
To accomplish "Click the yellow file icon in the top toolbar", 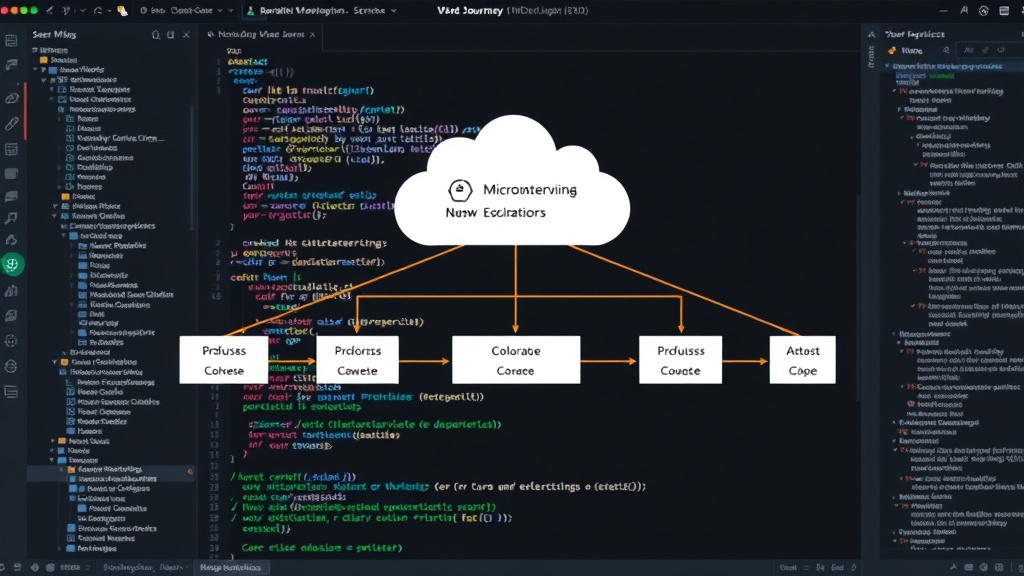I will point(122,10).
